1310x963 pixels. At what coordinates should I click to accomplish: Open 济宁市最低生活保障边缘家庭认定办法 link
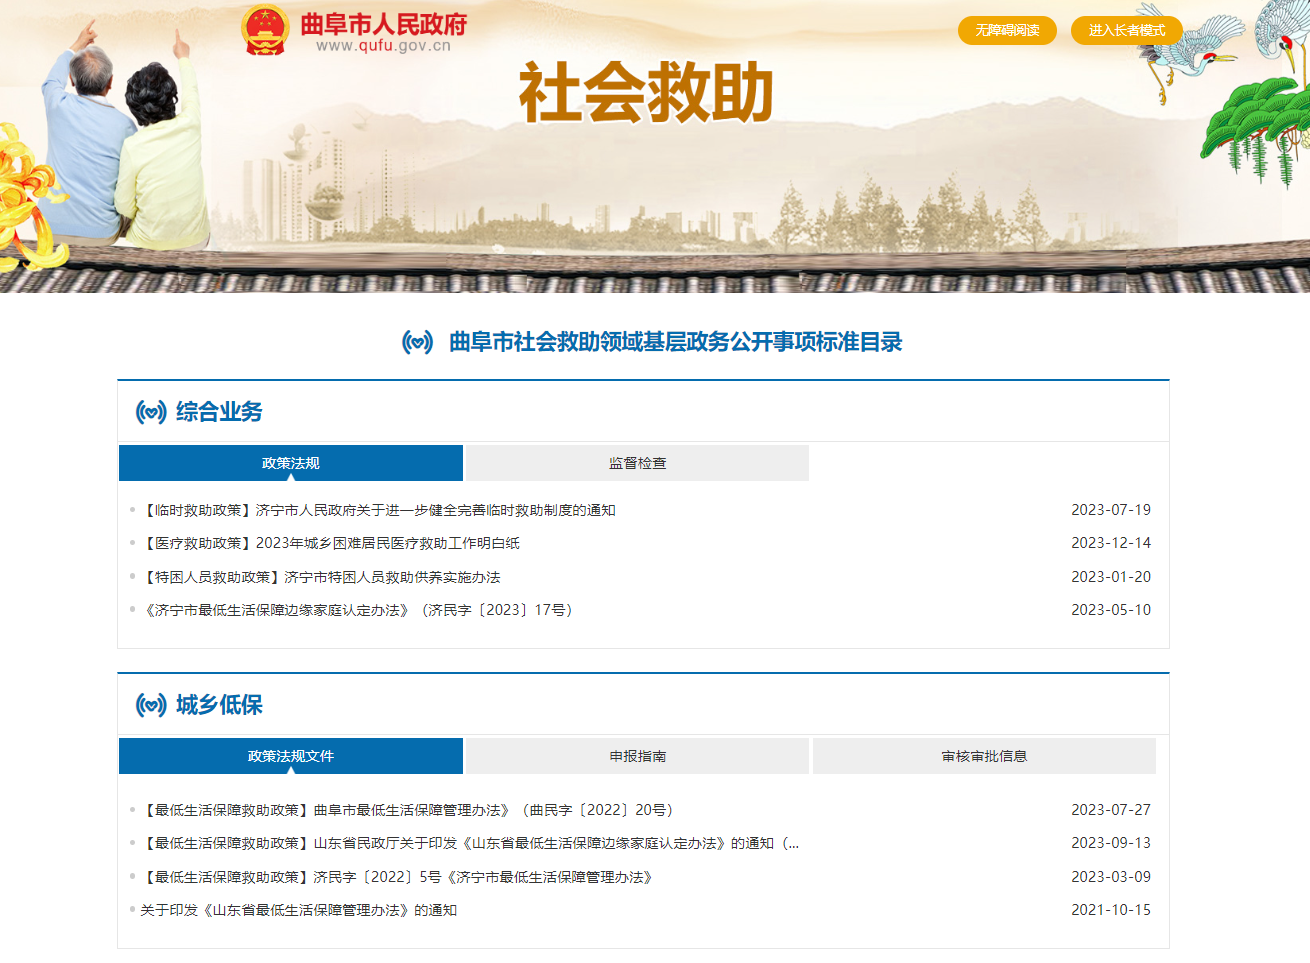point(359,610)
